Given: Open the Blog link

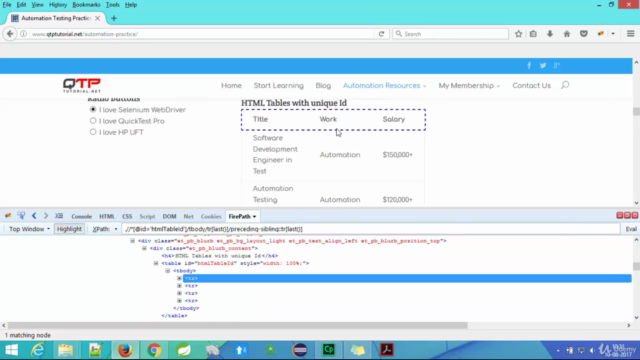Looking at the screenshot, I should tap(323, 85).
